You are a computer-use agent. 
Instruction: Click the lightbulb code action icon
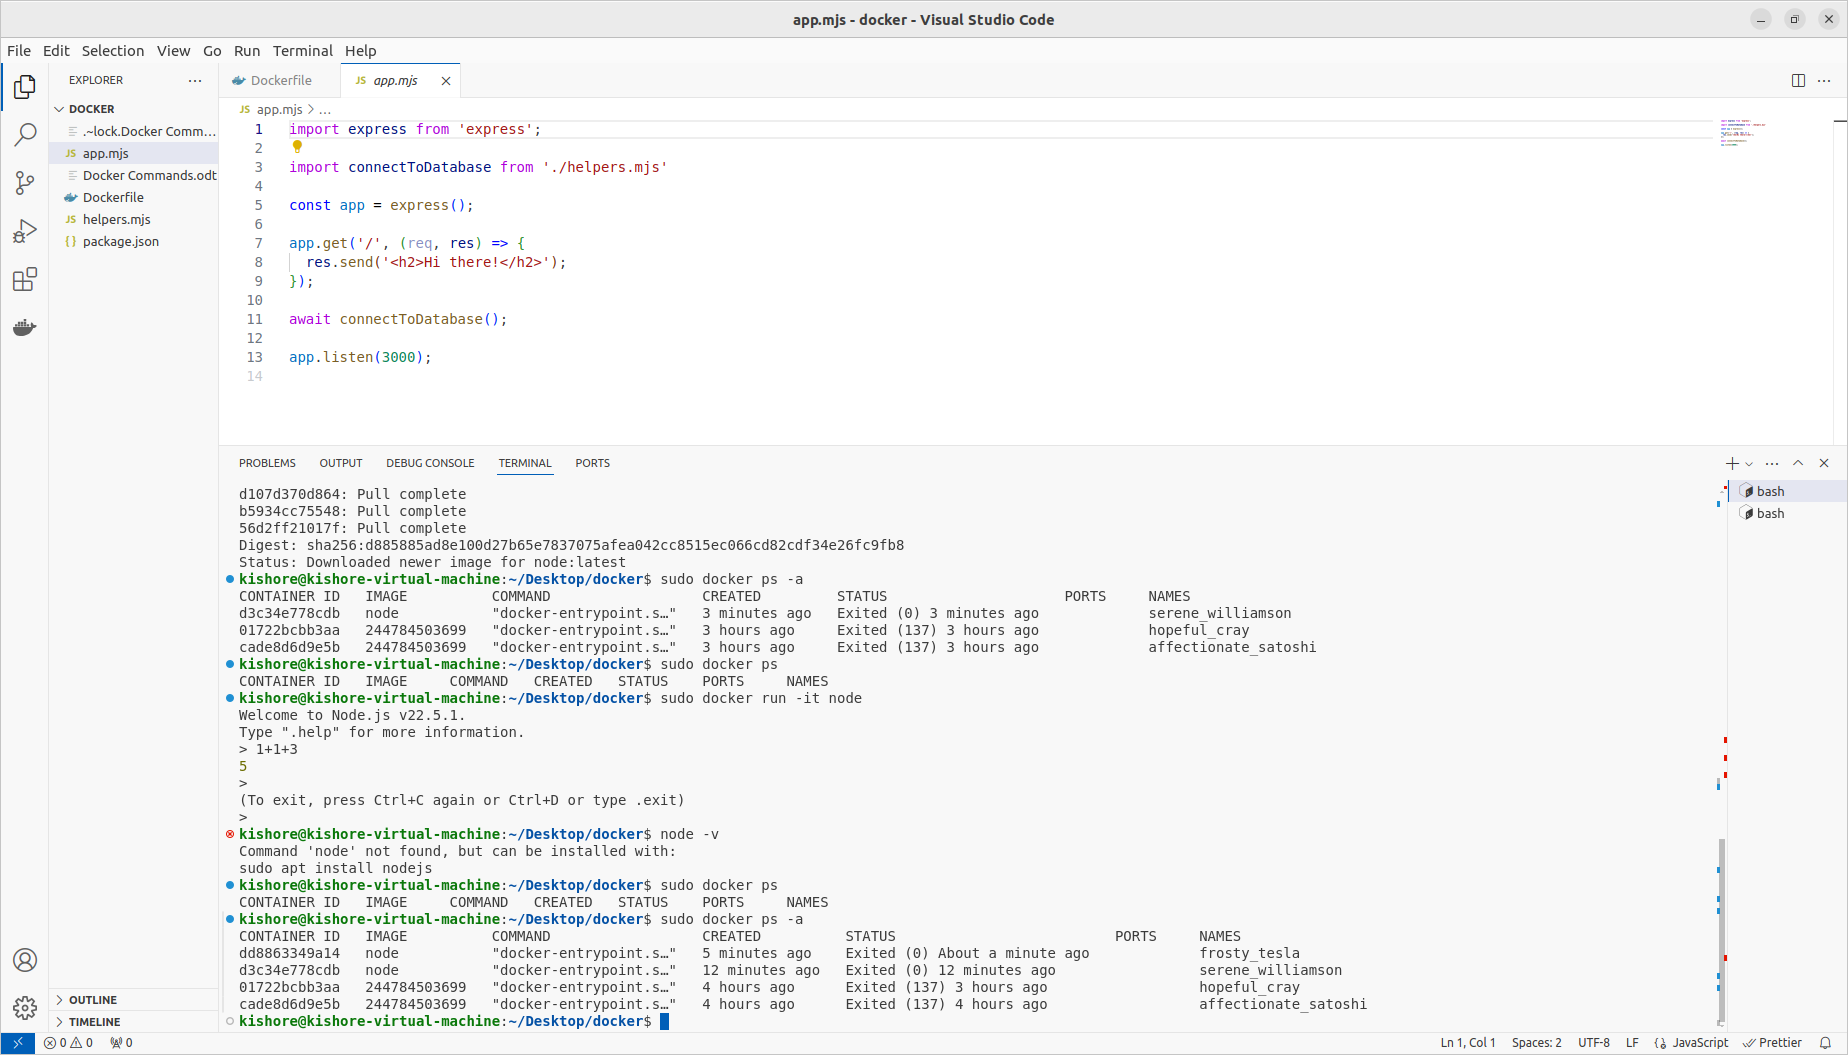click(297, 147)
